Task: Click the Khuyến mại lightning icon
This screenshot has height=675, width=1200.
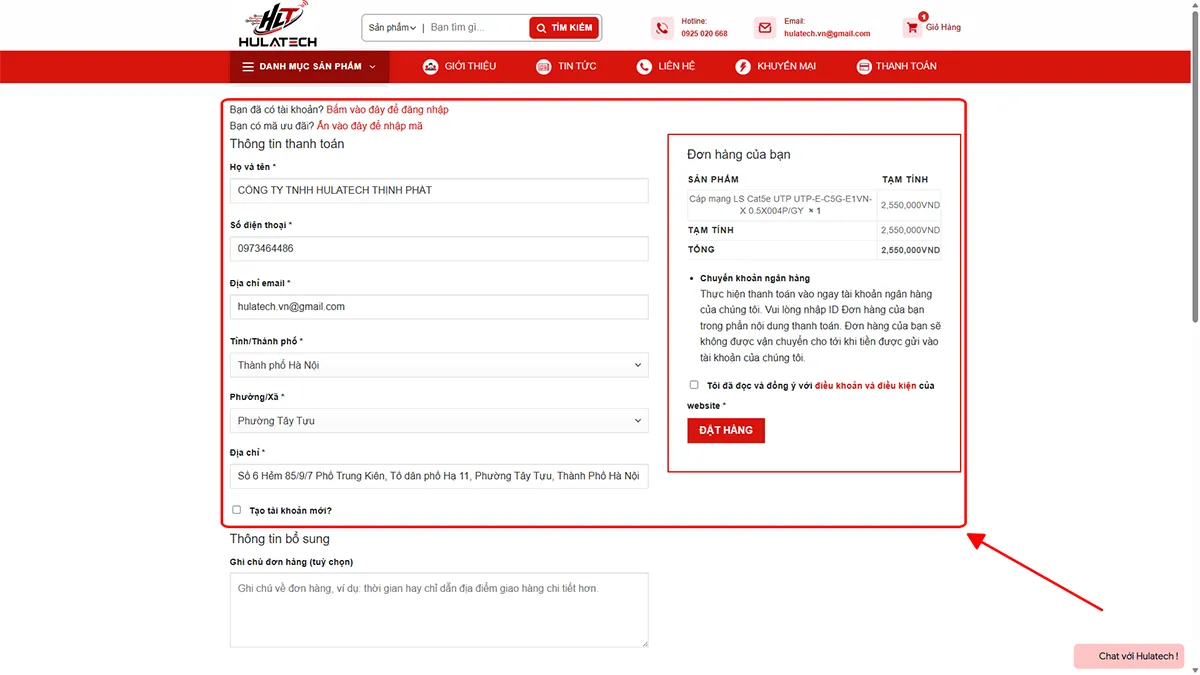Action: 743,67
